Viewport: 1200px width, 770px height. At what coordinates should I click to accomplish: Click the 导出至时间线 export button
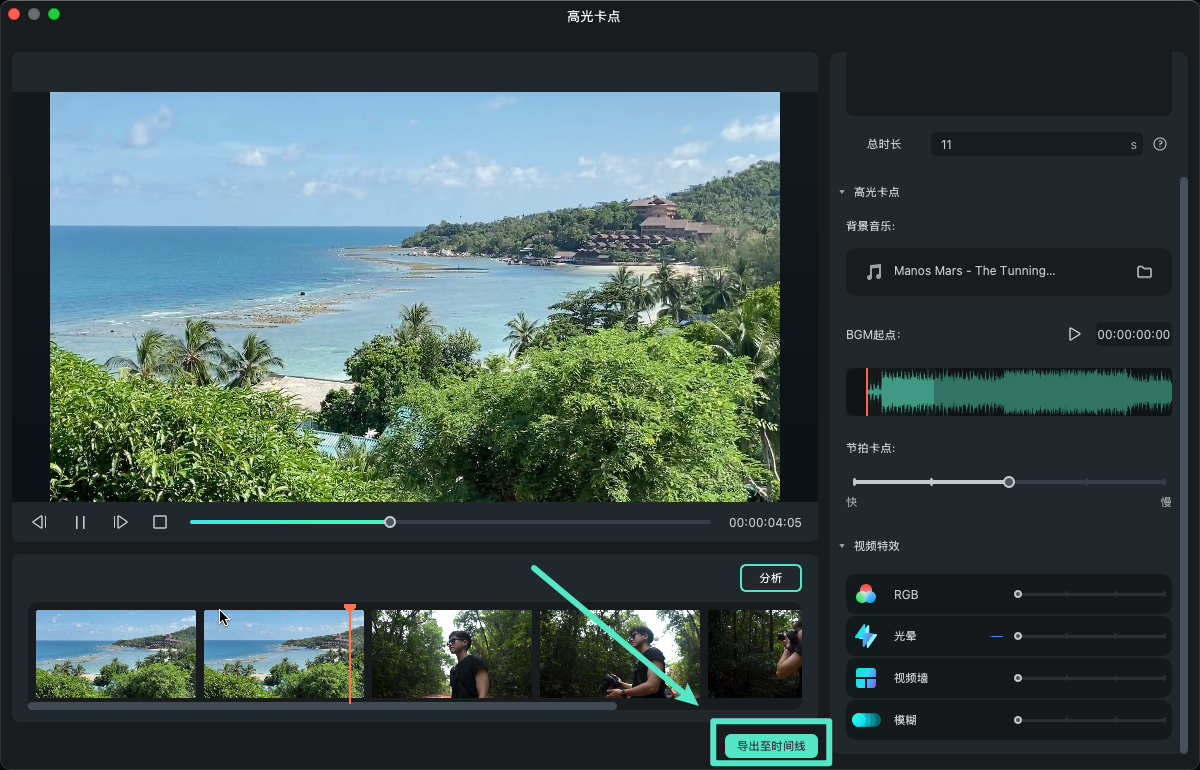click(x=771, y=746)
